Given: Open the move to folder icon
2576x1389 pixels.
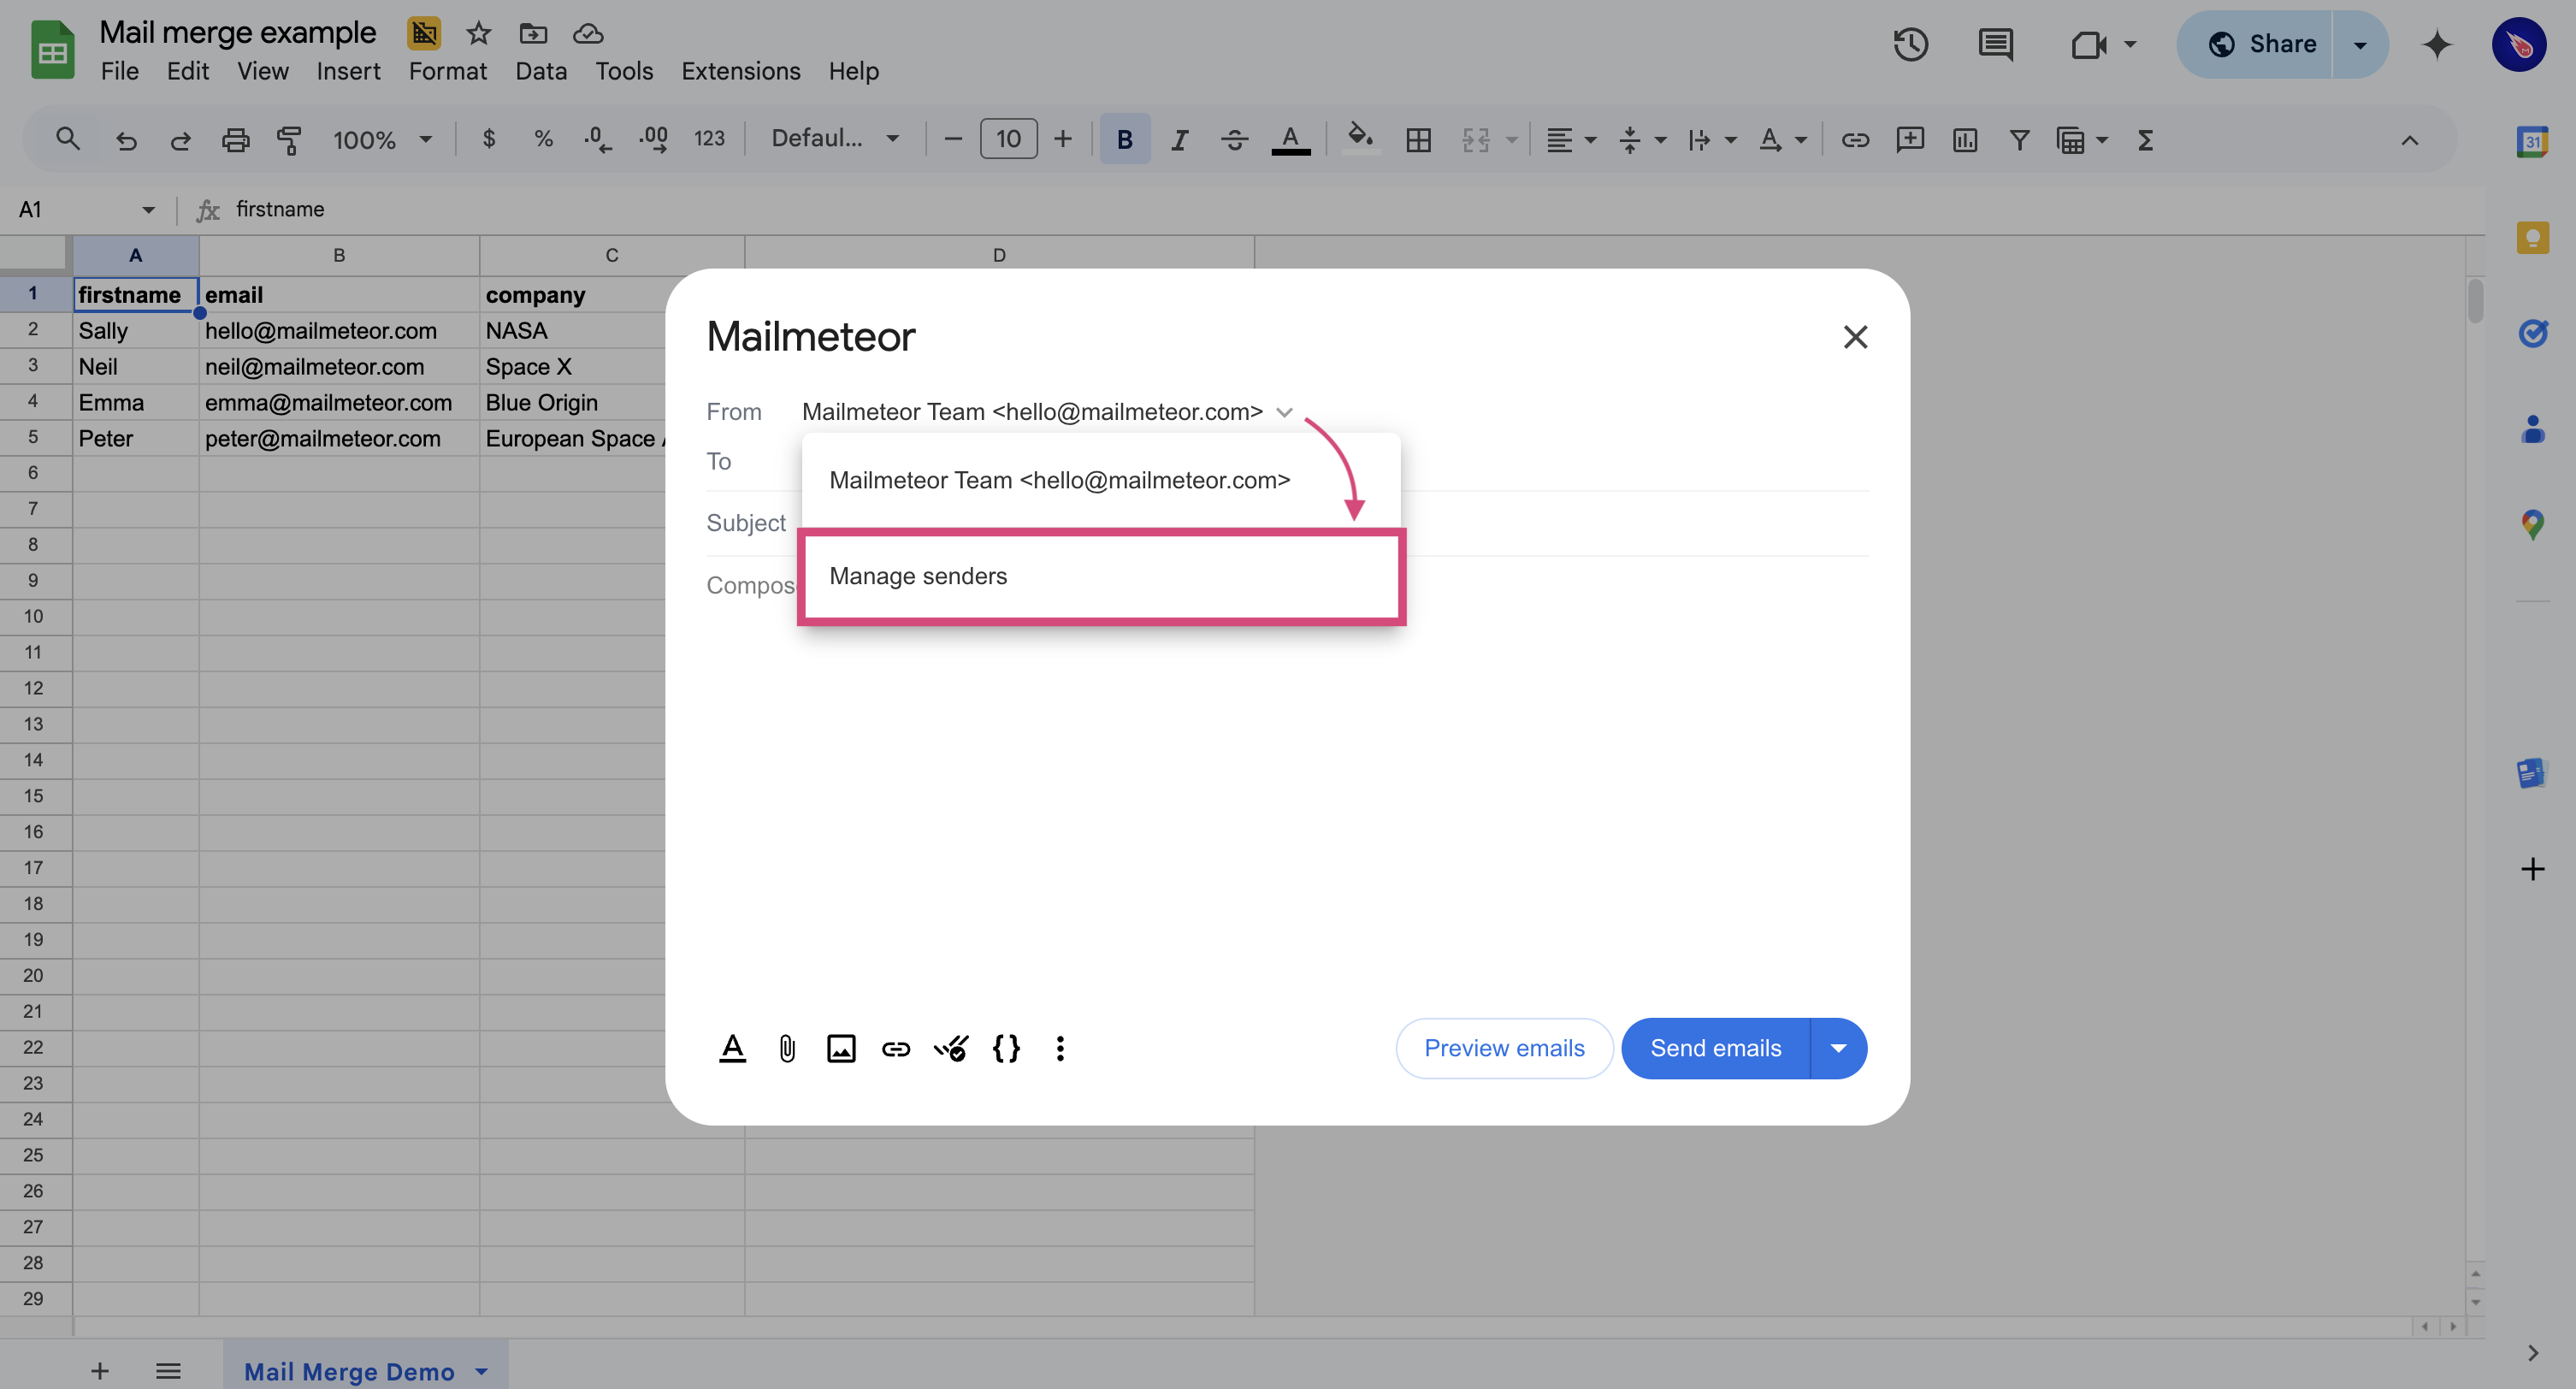Looking at the screenshot, I should (533, 33).
